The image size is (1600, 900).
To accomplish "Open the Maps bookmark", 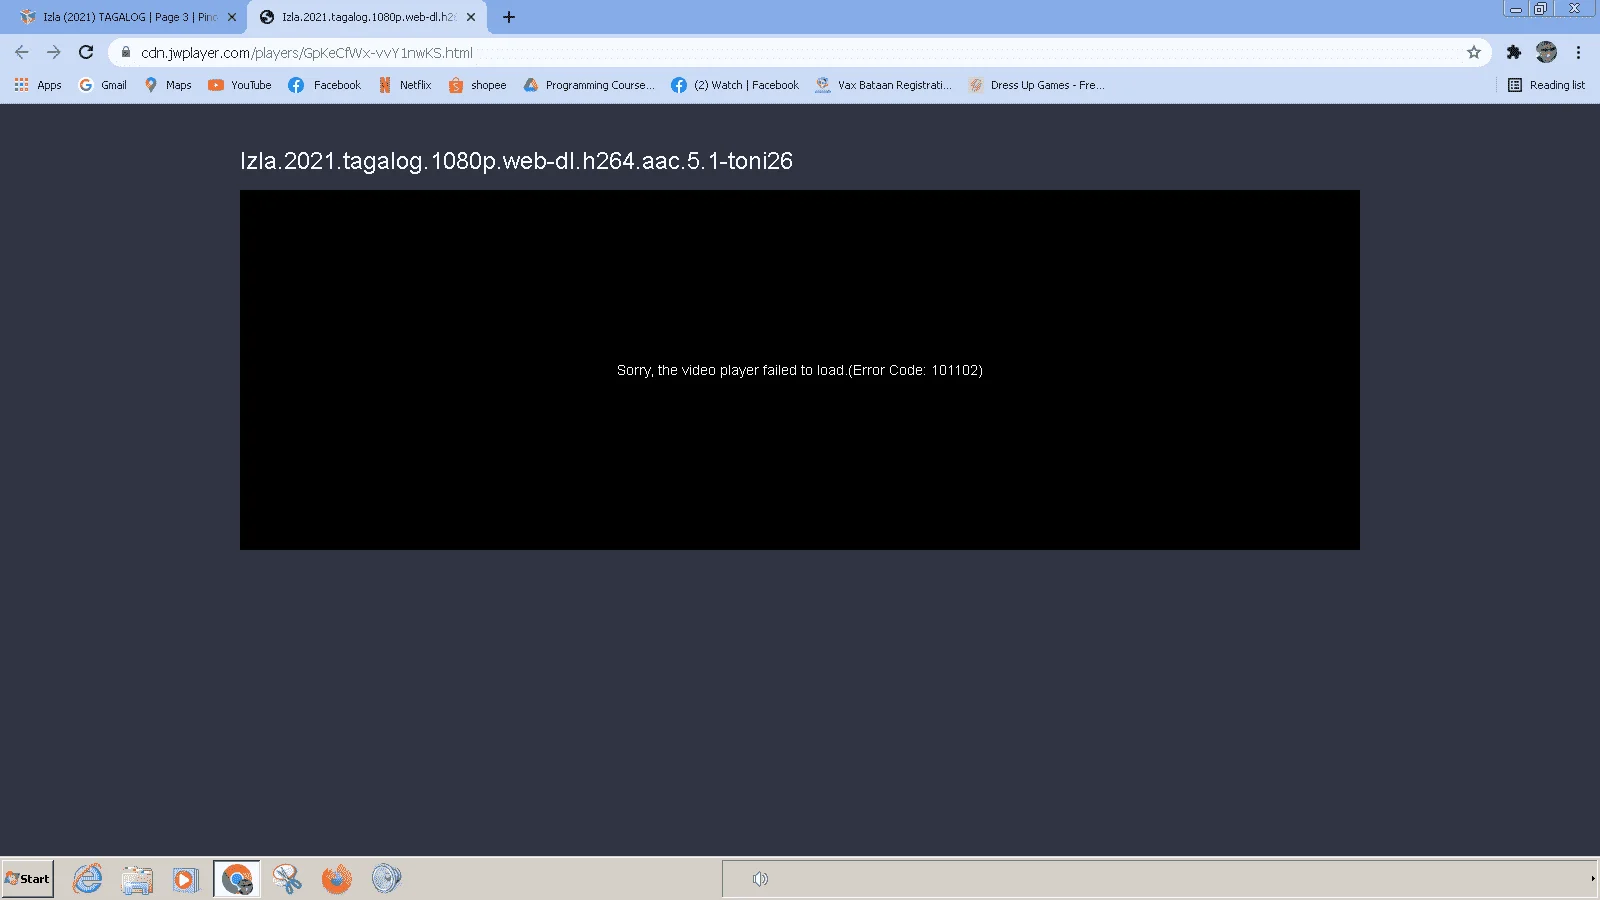I will [168, 85].
